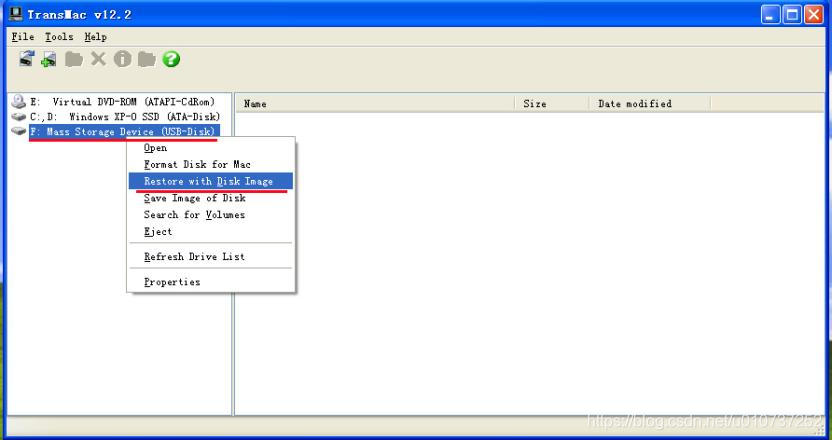Screen dimensions: 832x440
Task: Select F: Mass Storage Device entry
Action: pyautogui.click(x=124, y=131)
